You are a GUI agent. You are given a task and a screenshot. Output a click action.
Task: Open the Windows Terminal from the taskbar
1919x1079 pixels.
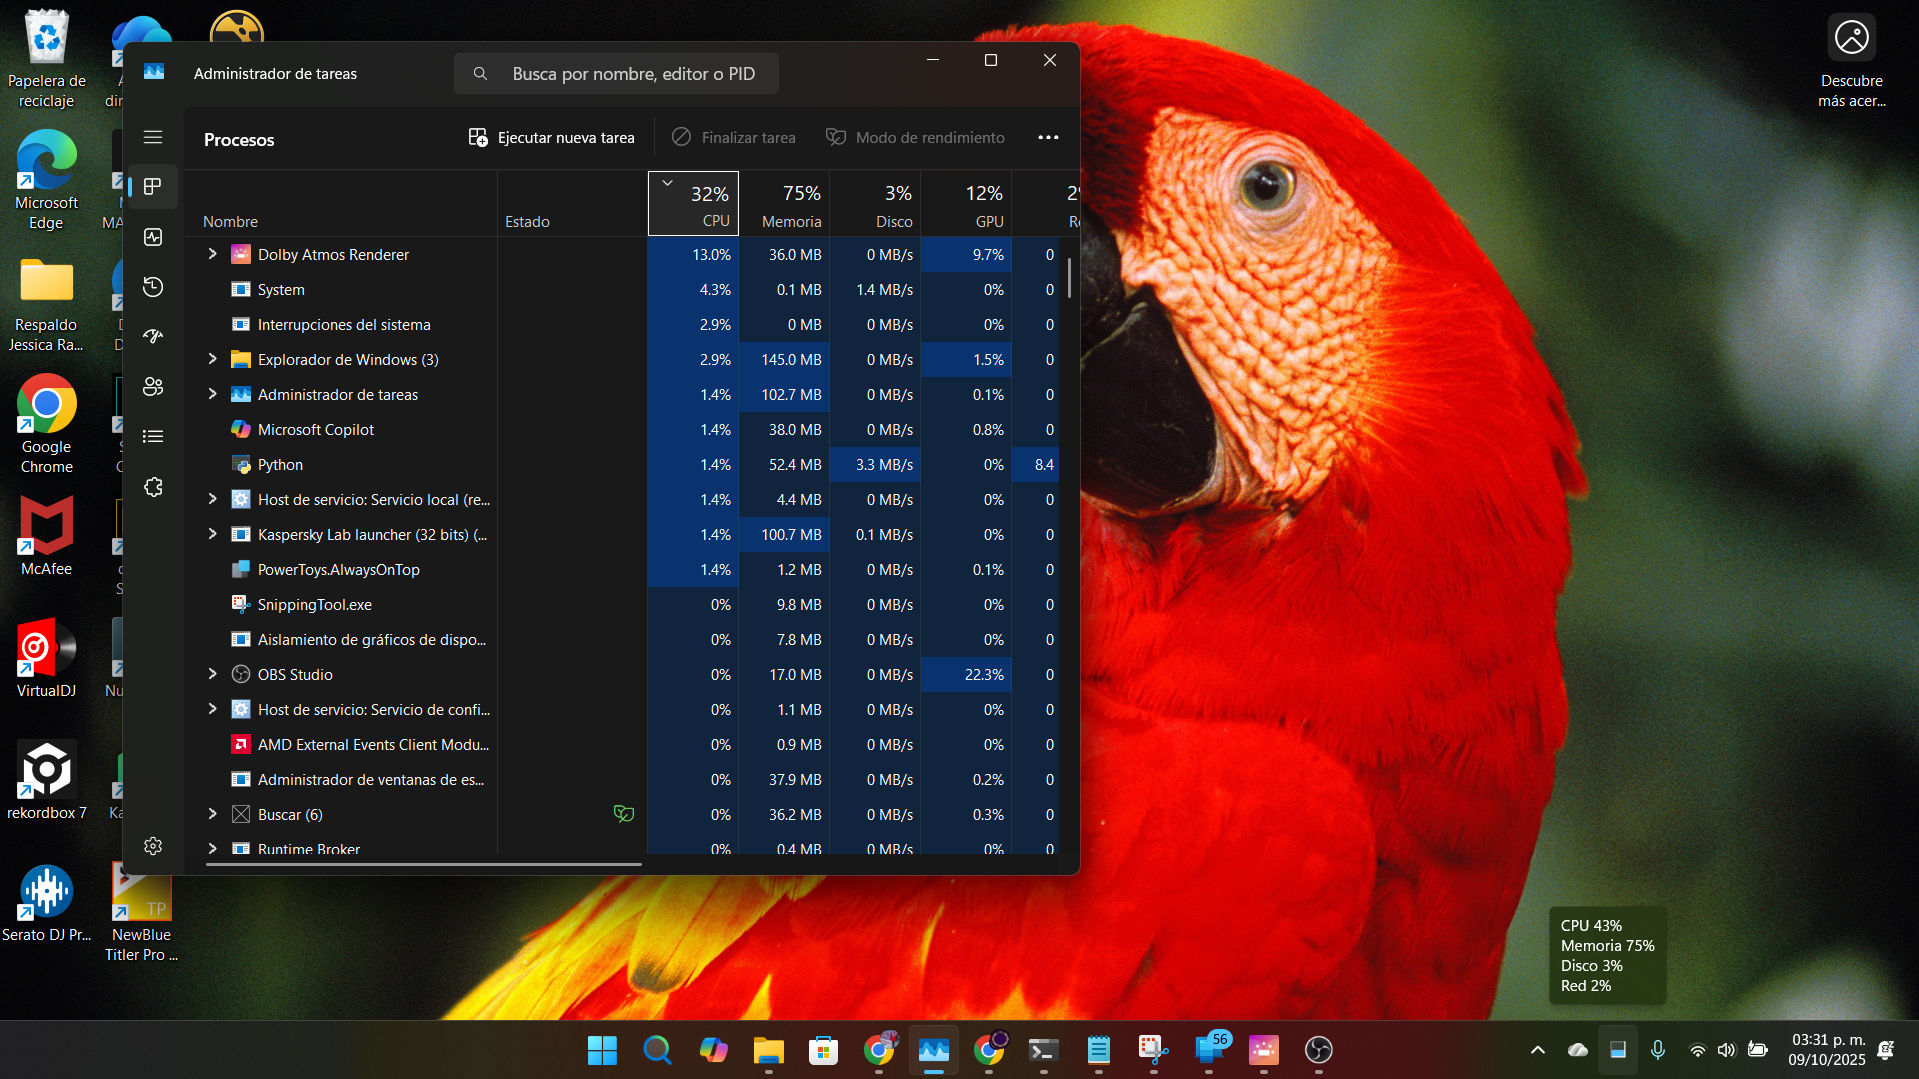coord(1043,1051)
